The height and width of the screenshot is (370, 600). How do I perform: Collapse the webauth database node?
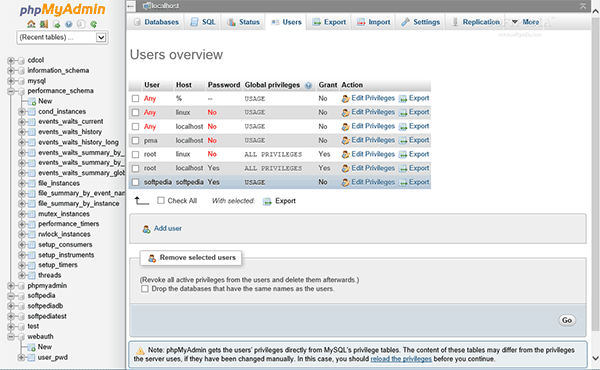[11, 337]
